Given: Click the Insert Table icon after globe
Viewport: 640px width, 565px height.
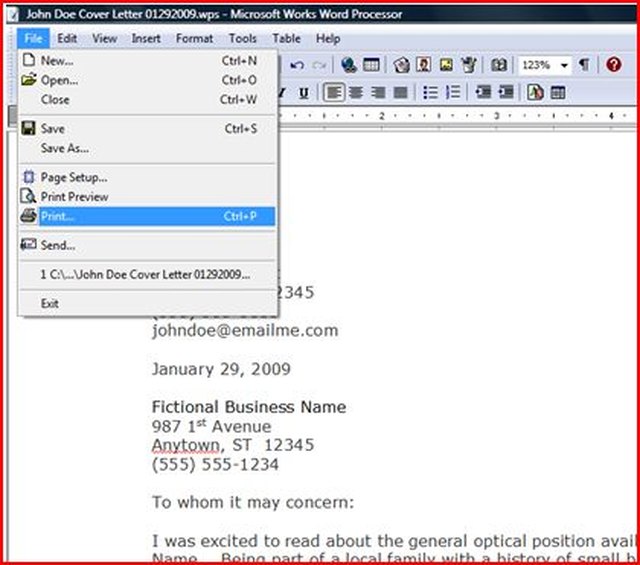Looking at the screenshot, I should (x=371, y=65).
